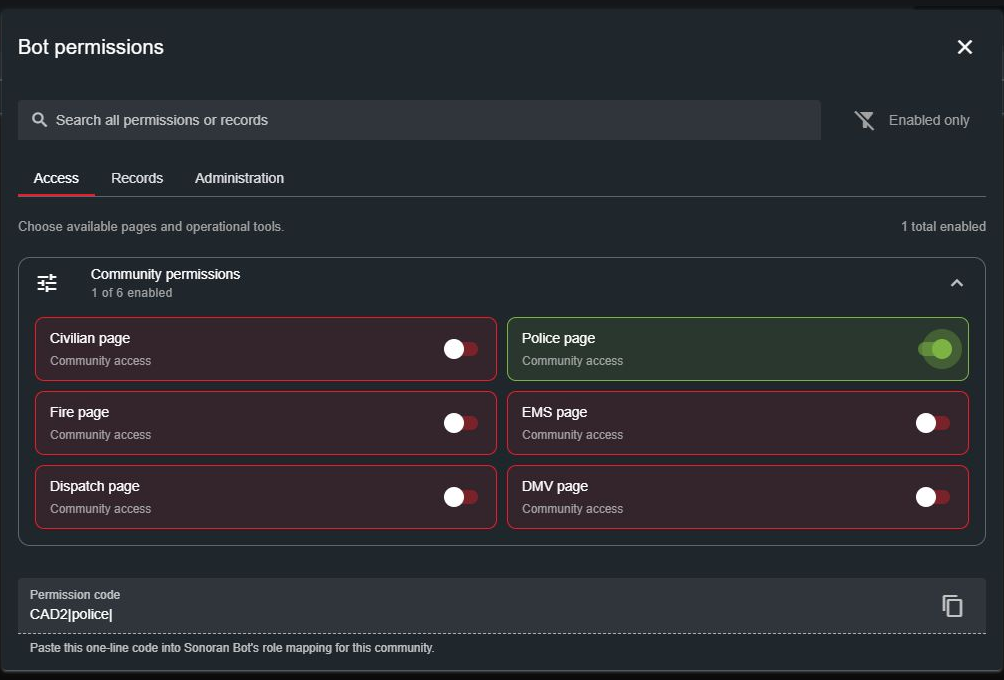Image resolution: width=1004 pixels, height=680 pixels.
Task: Close the Bot permissions dialog
Action: [964, 47]
